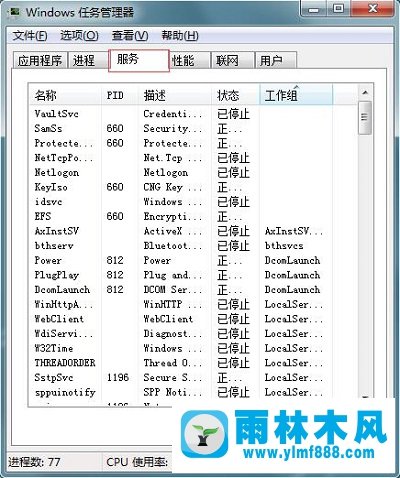
Task: Click the Thread O... description cell
Action: [173, 363]
